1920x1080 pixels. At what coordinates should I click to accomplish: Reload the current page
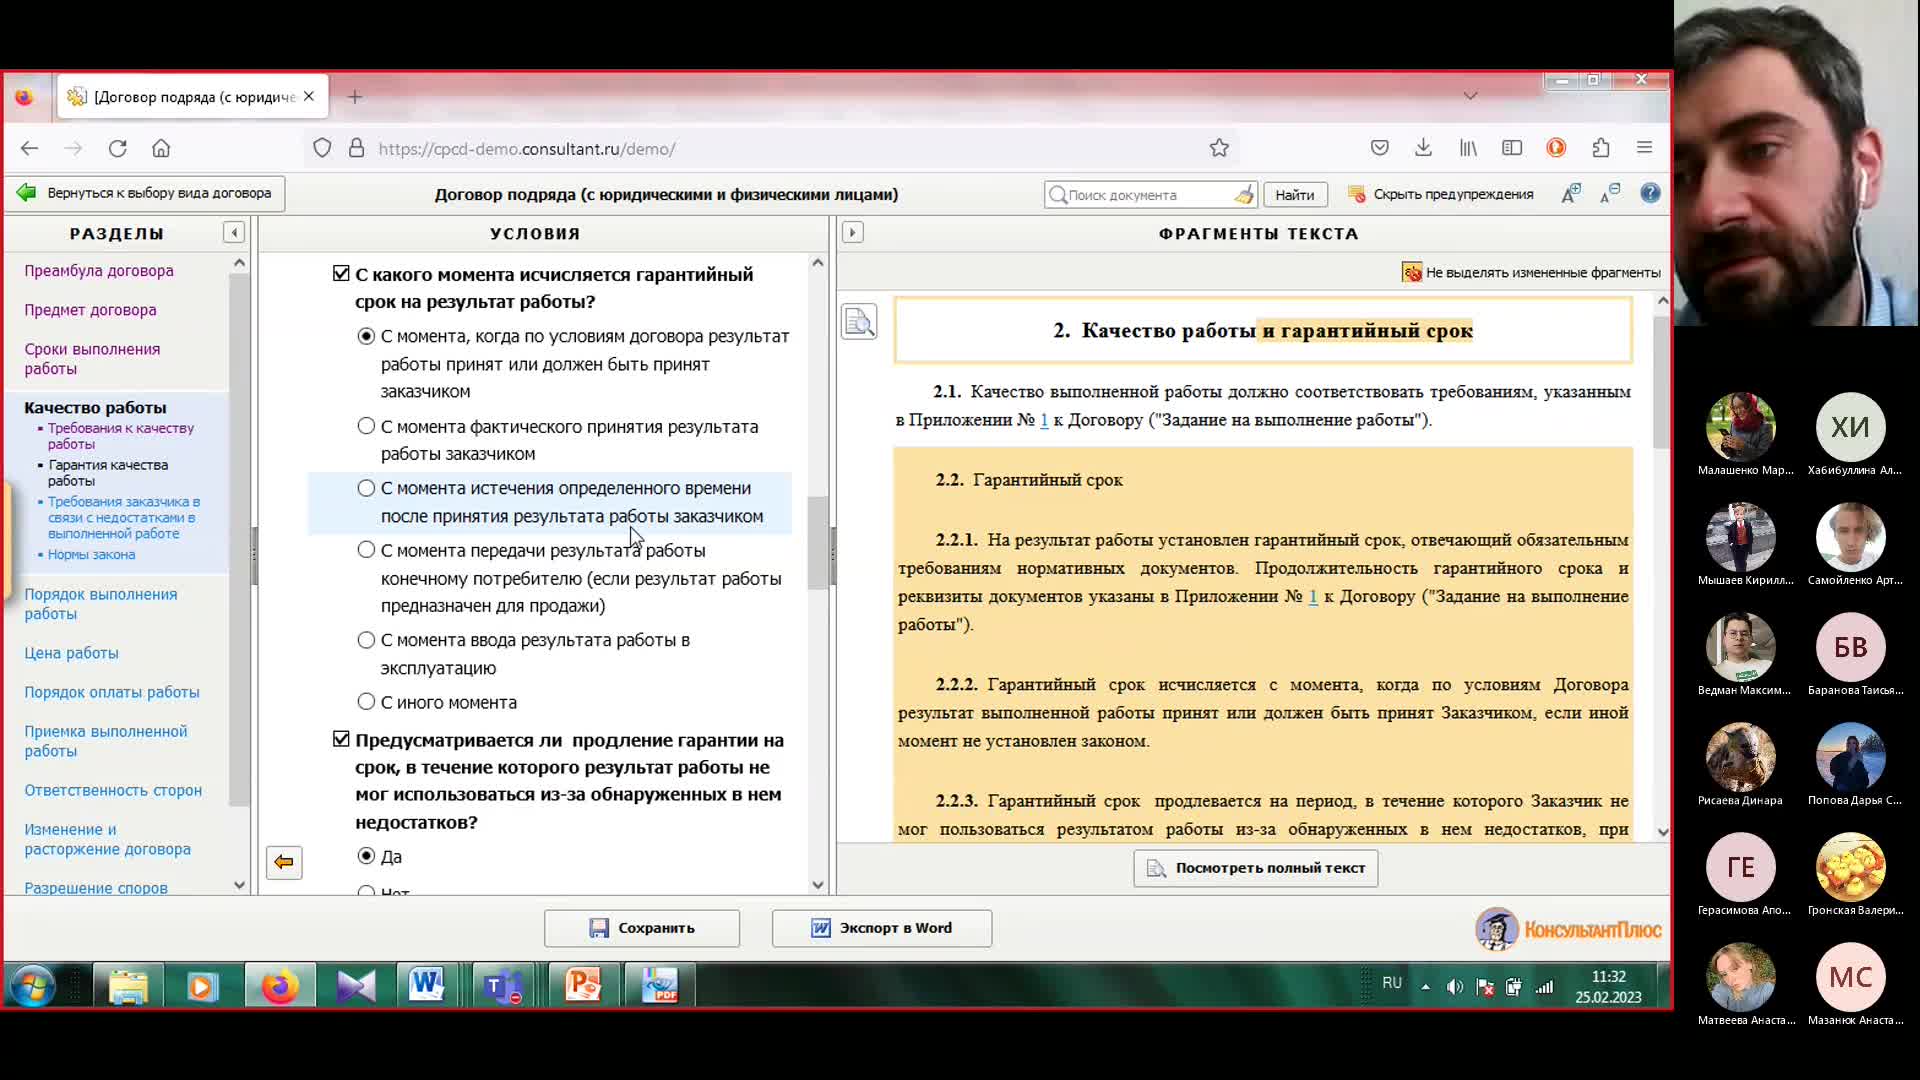pos(117,148)
